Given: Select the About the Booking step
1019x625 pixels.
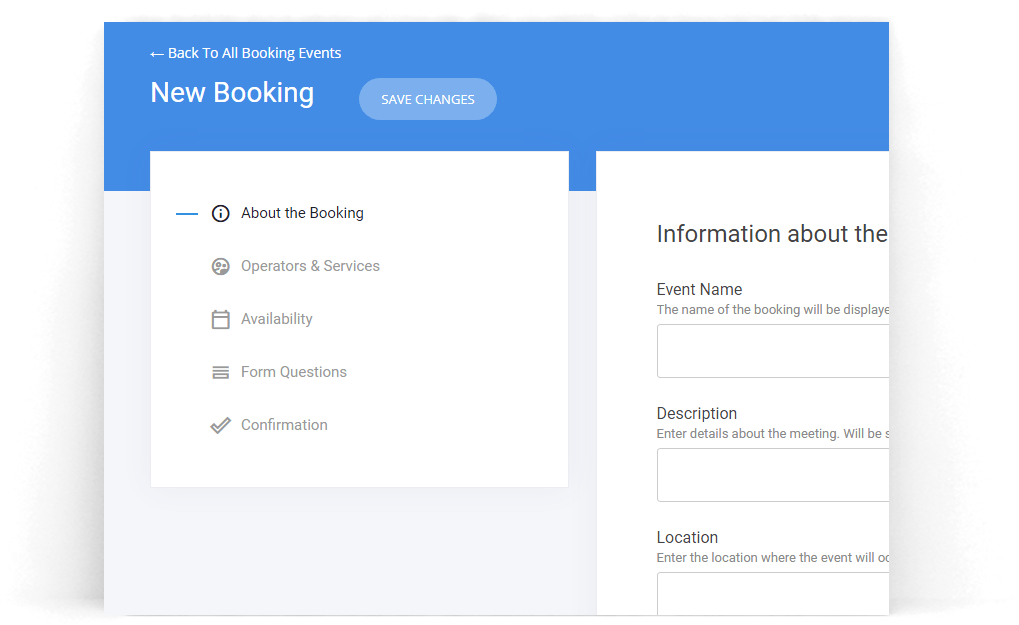Looking at the screenshot, I should (x=302, y=213).
